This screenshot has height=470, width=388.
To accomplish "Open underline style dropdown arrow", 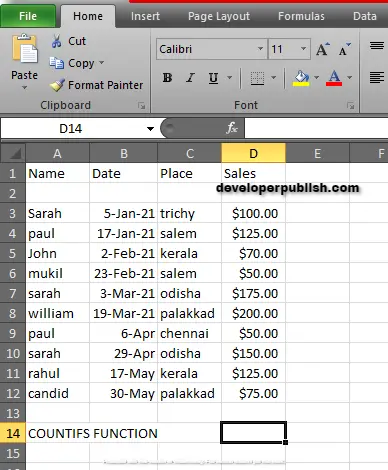I will point(229,78).
